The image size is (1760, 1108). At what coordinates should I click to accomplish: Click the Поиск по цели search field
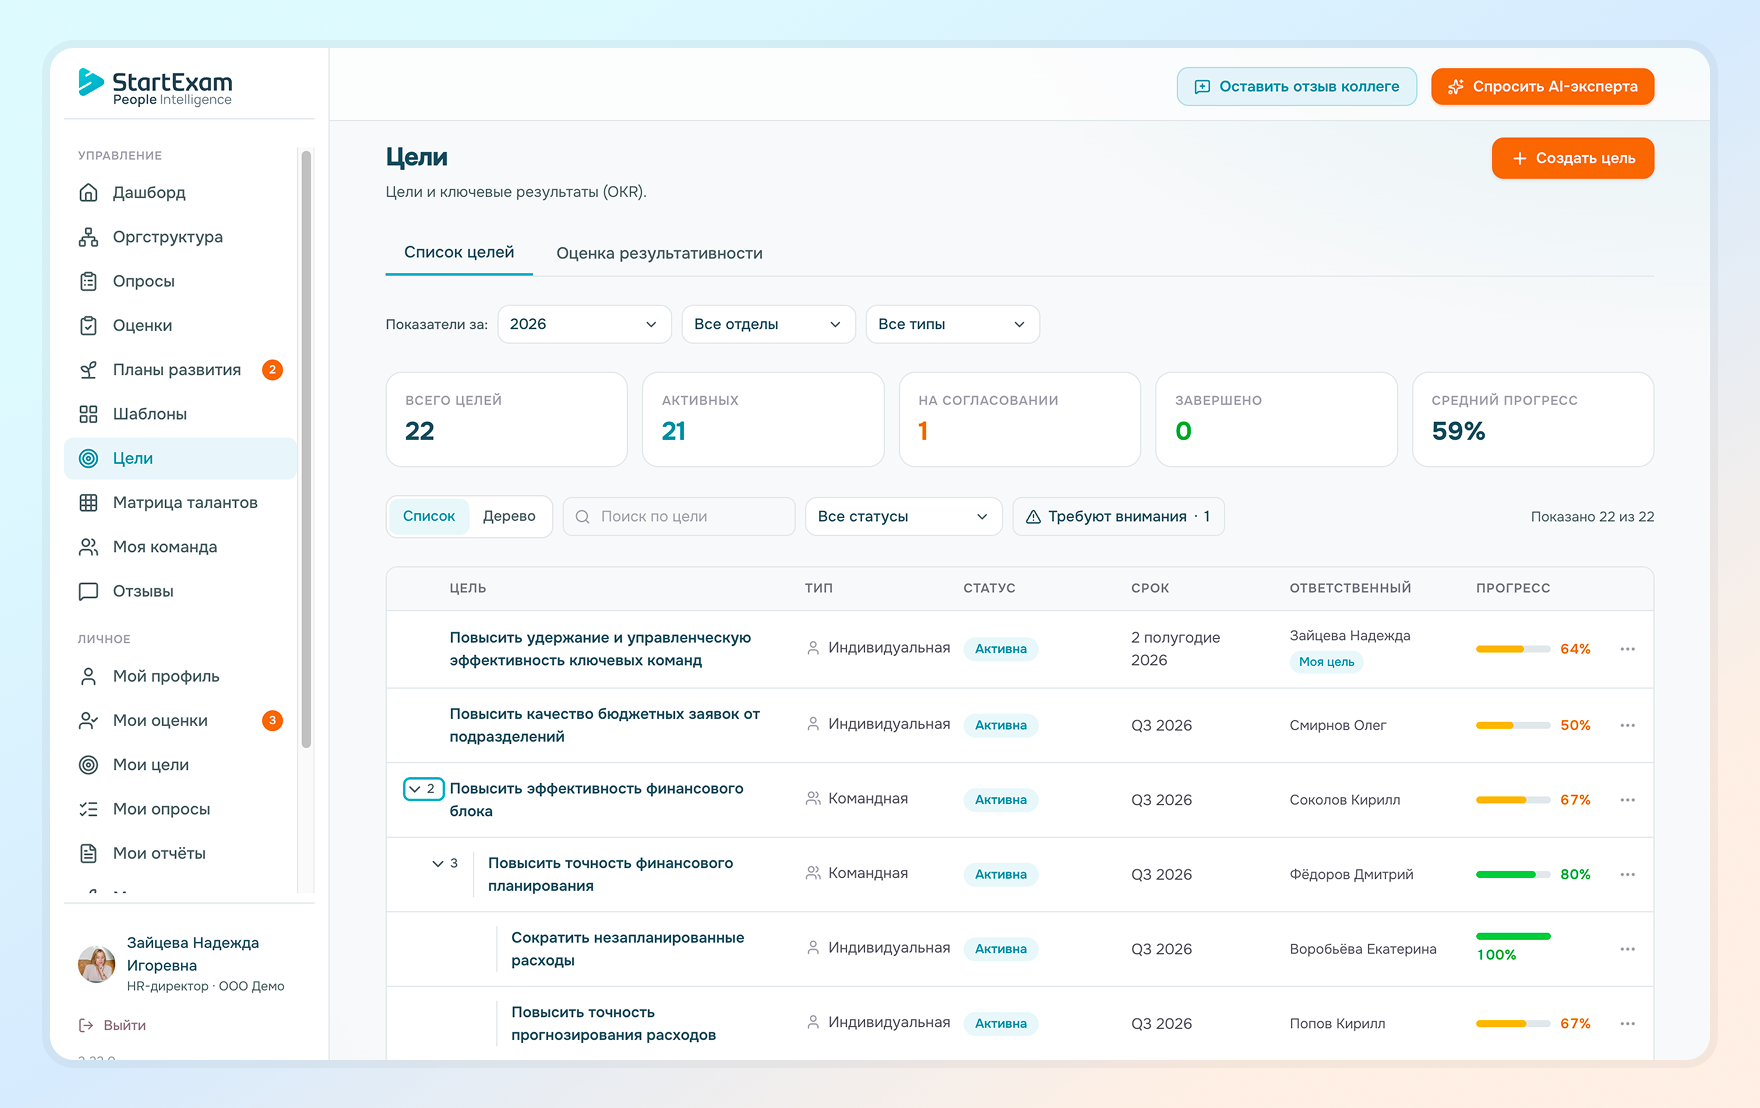pyautogui.click(x=679, y=516)
